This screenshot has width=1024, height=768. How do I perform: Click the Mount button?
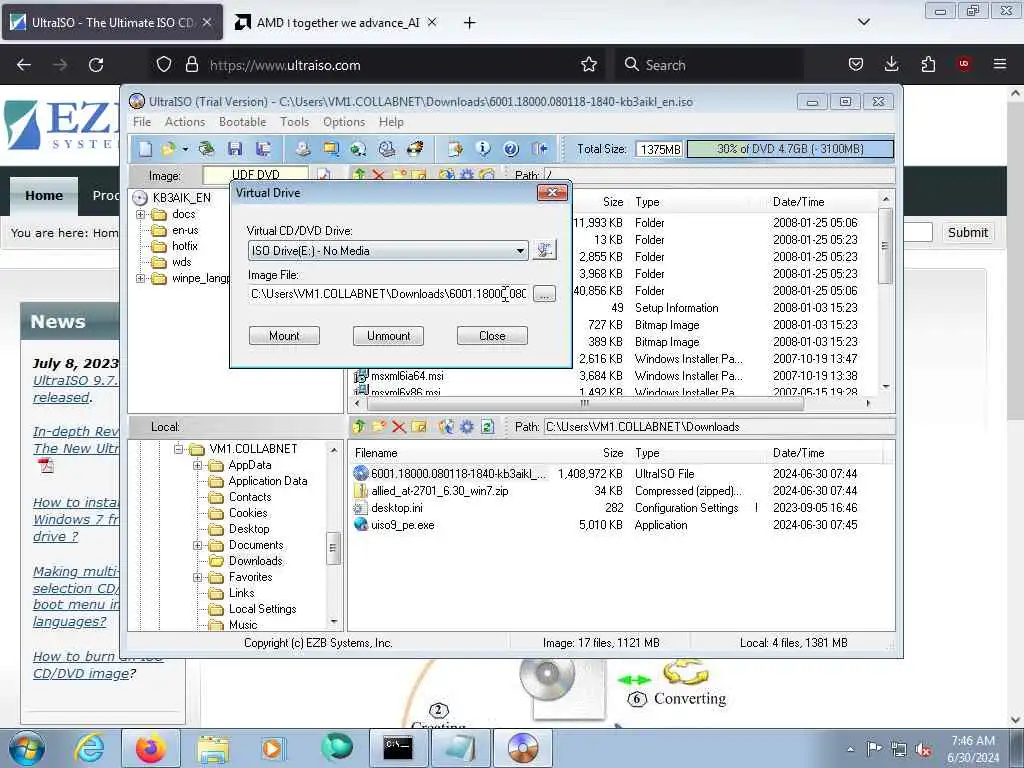tap(284, 336)
